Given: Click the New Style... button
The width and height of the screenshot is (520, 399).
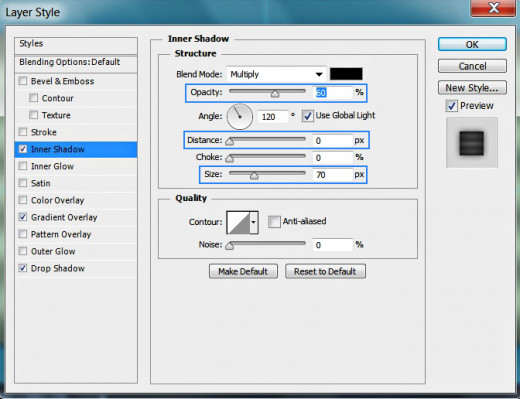Looking at the screenshot, I should click(x=472, y=88).
